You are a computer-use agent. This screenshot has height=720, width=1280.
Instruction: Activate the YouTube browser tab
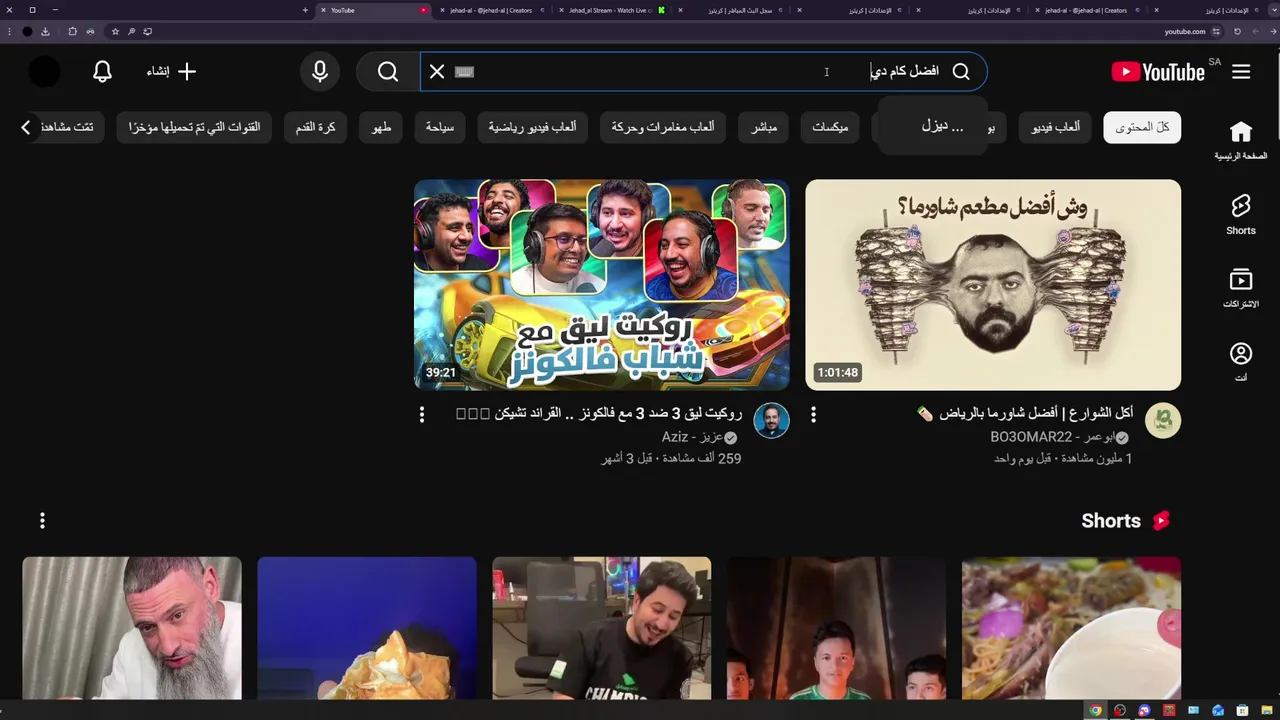click(375, 10)
